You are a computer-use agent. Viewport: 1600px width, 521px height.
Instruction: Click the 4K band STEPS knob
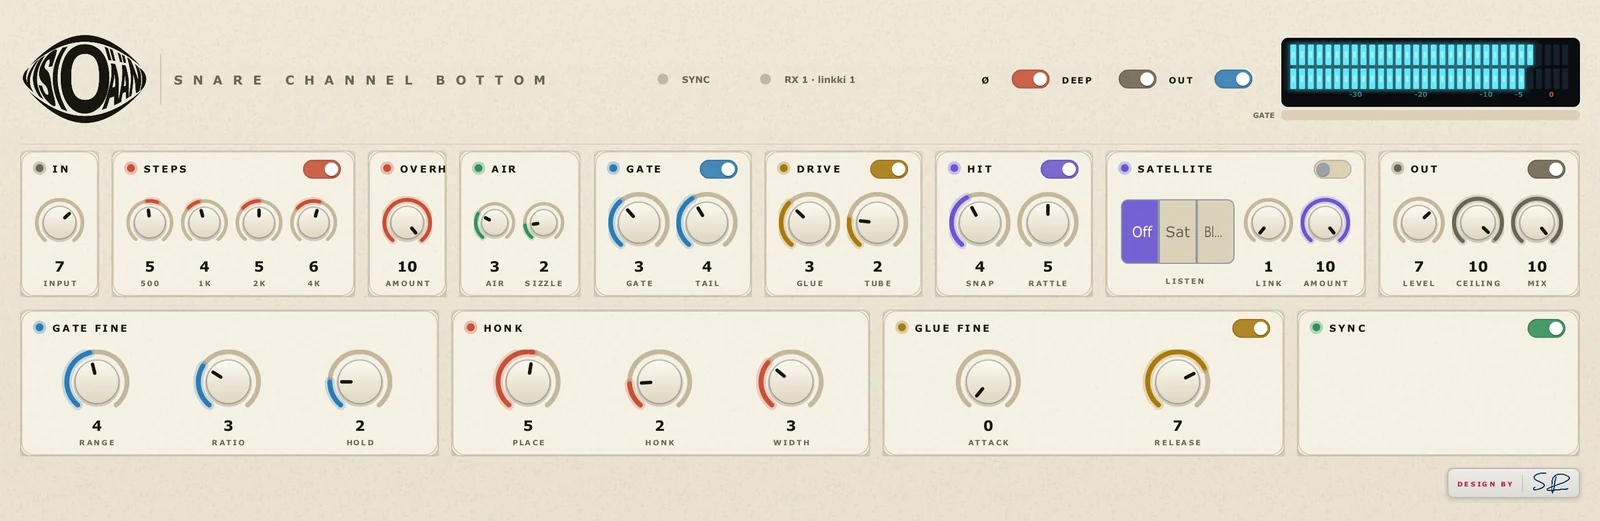point(313,222)
